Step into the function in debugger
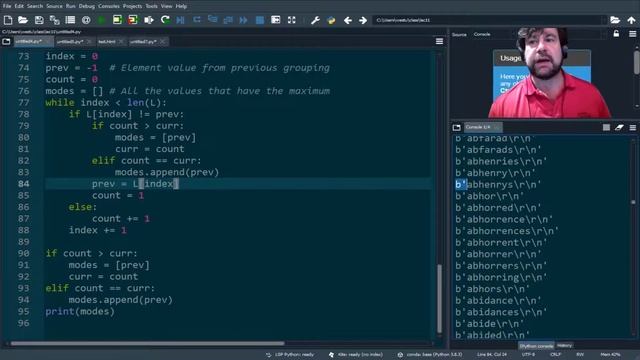This screenshot has height=360, width=640. click(x=212, y=20)
